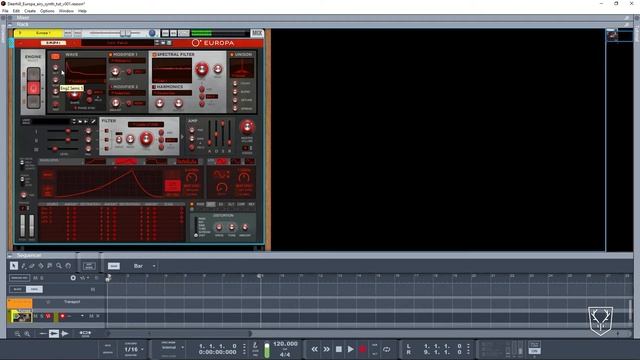Image resolution: width=640 pixels, height=360 pixels.
Task: Open the File menu
Action: click(5, 11)
